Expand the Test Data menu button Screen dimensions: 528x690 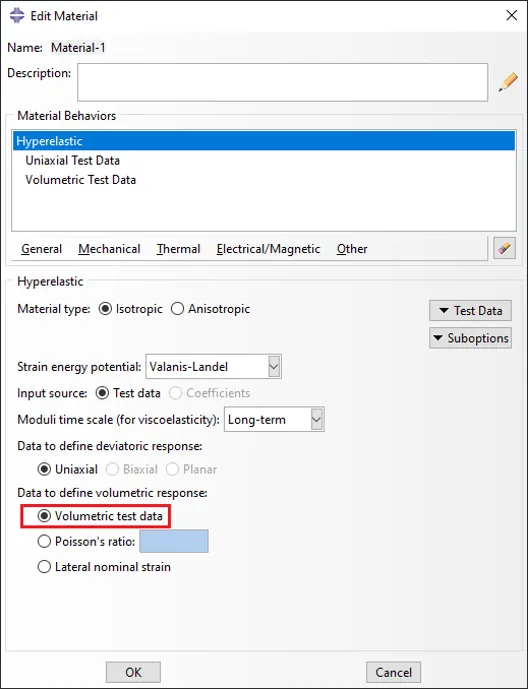(470, 311)
